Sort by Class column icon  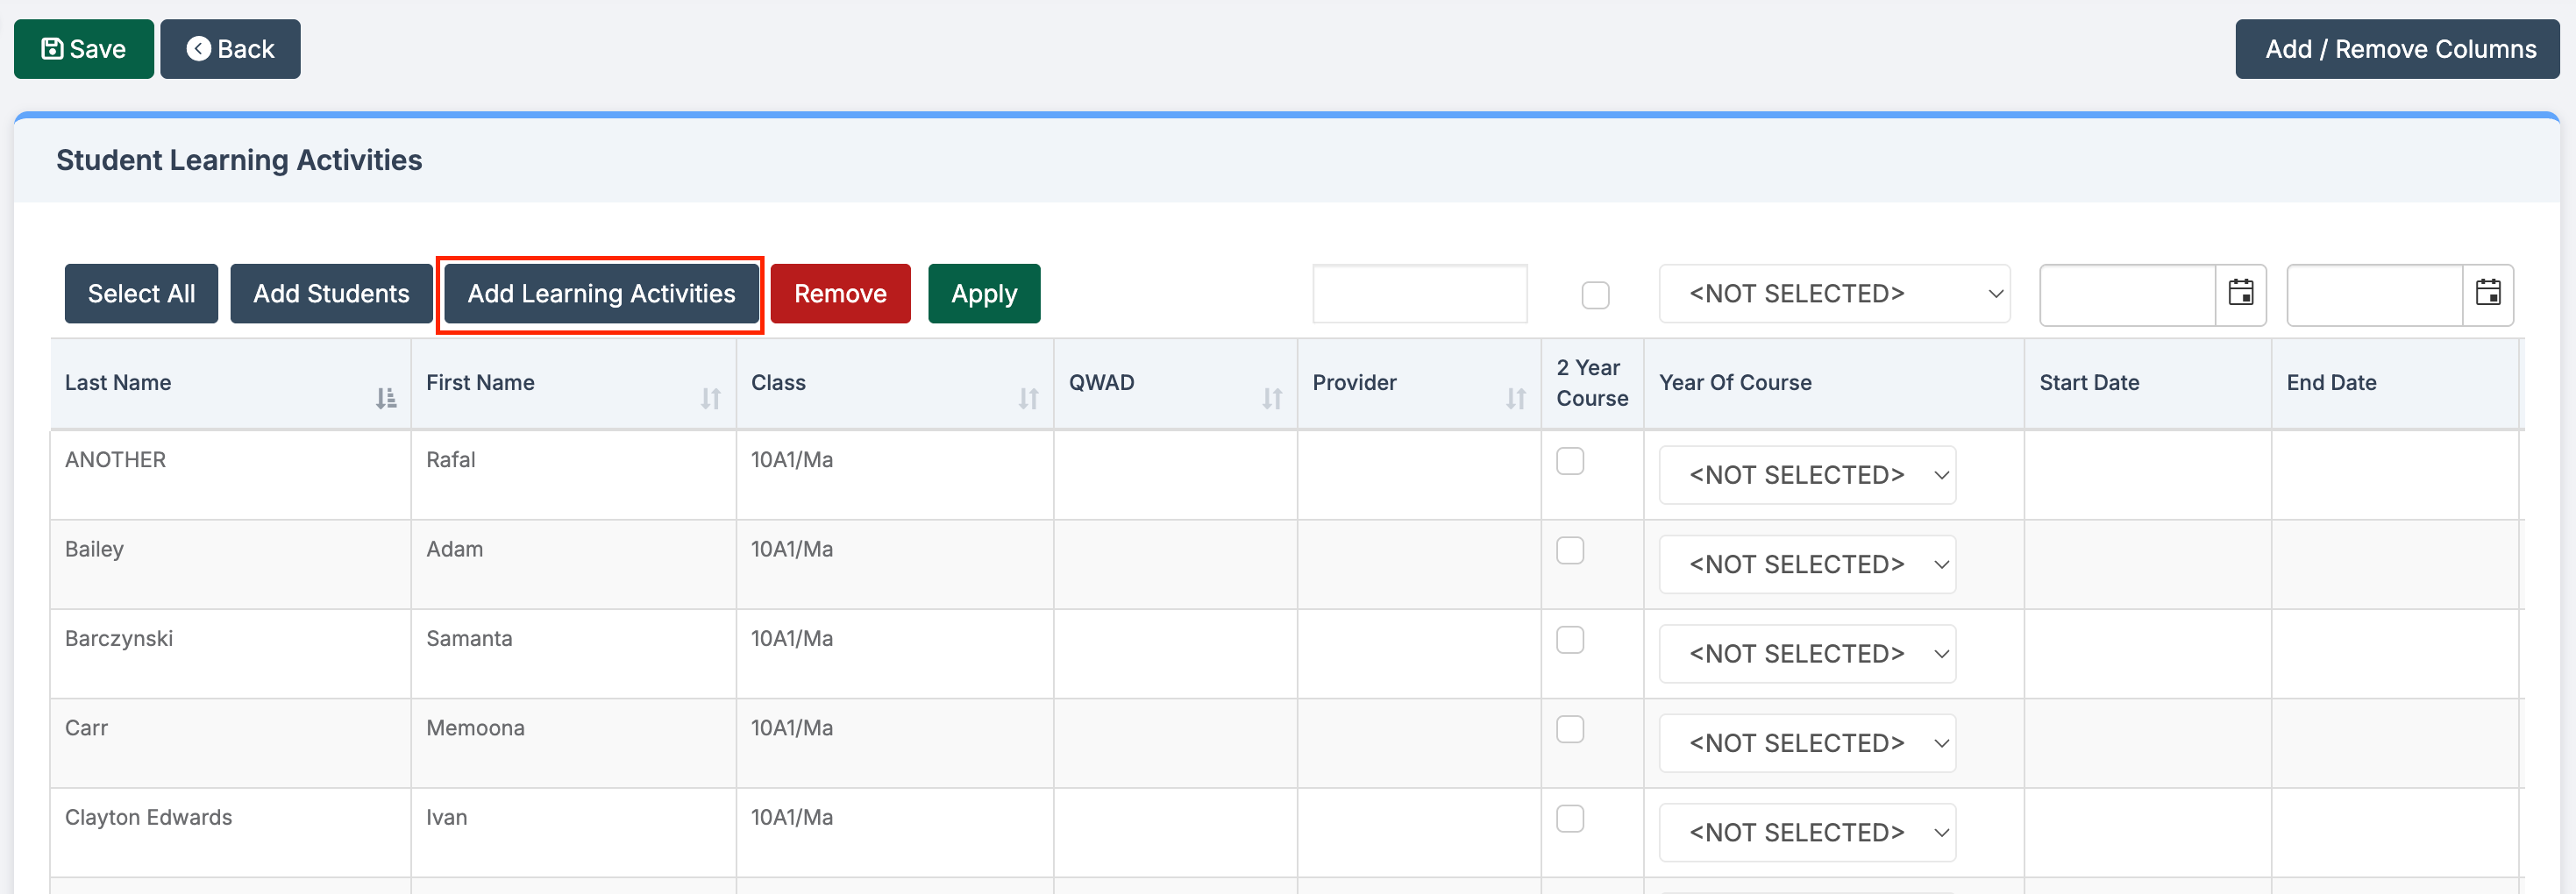(x=1028, y=399)
